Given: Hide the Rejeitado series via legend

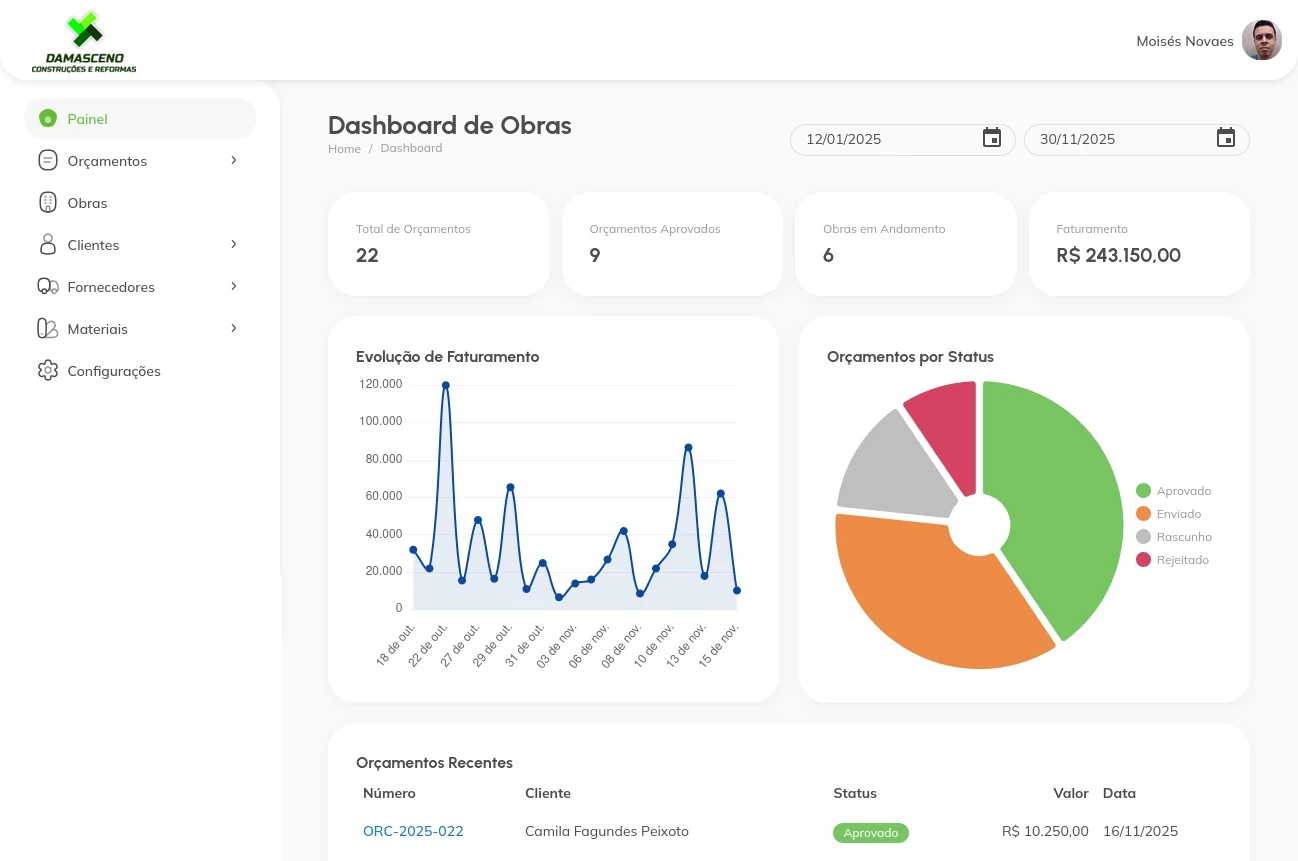Looking at the screenshot, I should (1172, 560).
